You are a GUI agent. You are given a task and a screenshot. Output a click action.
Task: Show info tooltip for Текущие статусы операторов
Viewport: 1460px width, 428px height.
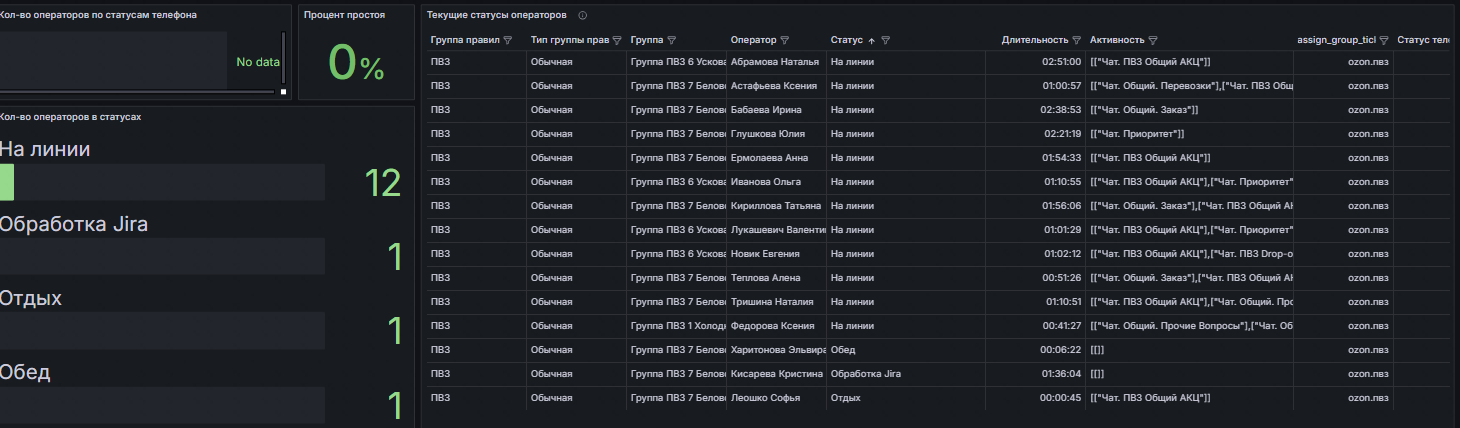point(582,16)
